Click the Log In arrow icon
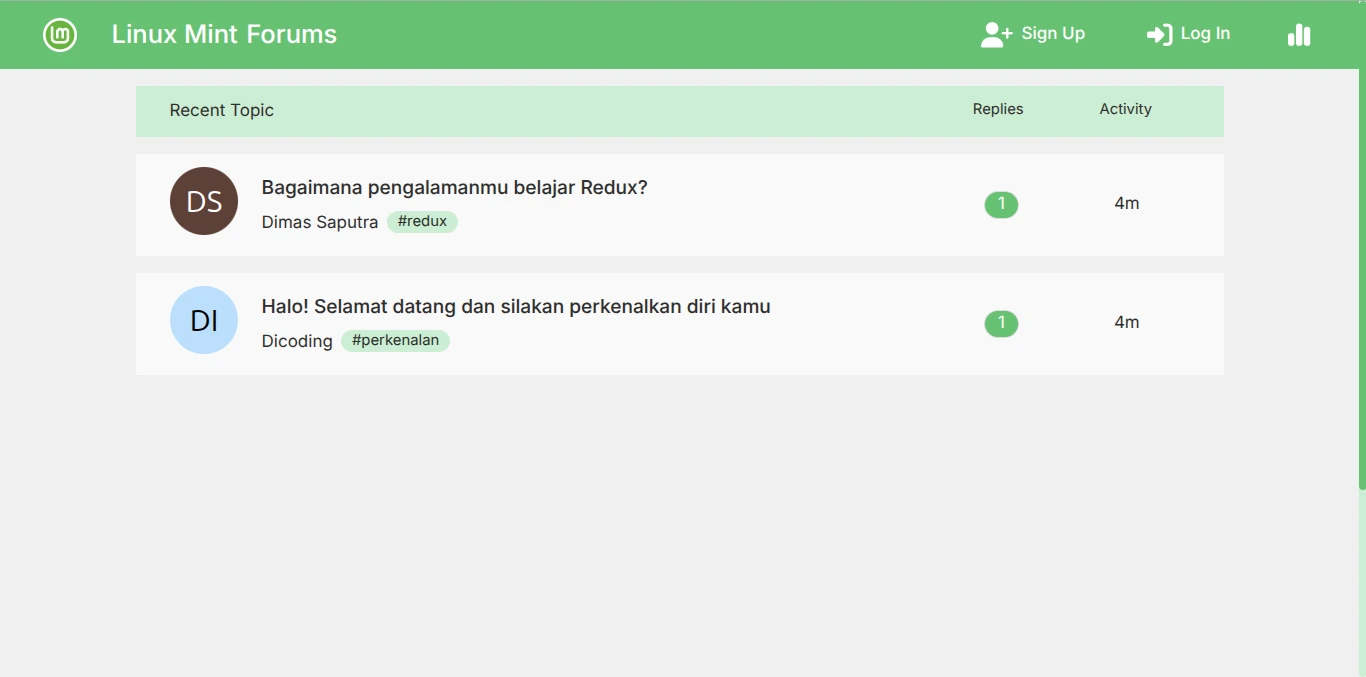The width and height of the screenshot is (1366, 677). 1158,33
